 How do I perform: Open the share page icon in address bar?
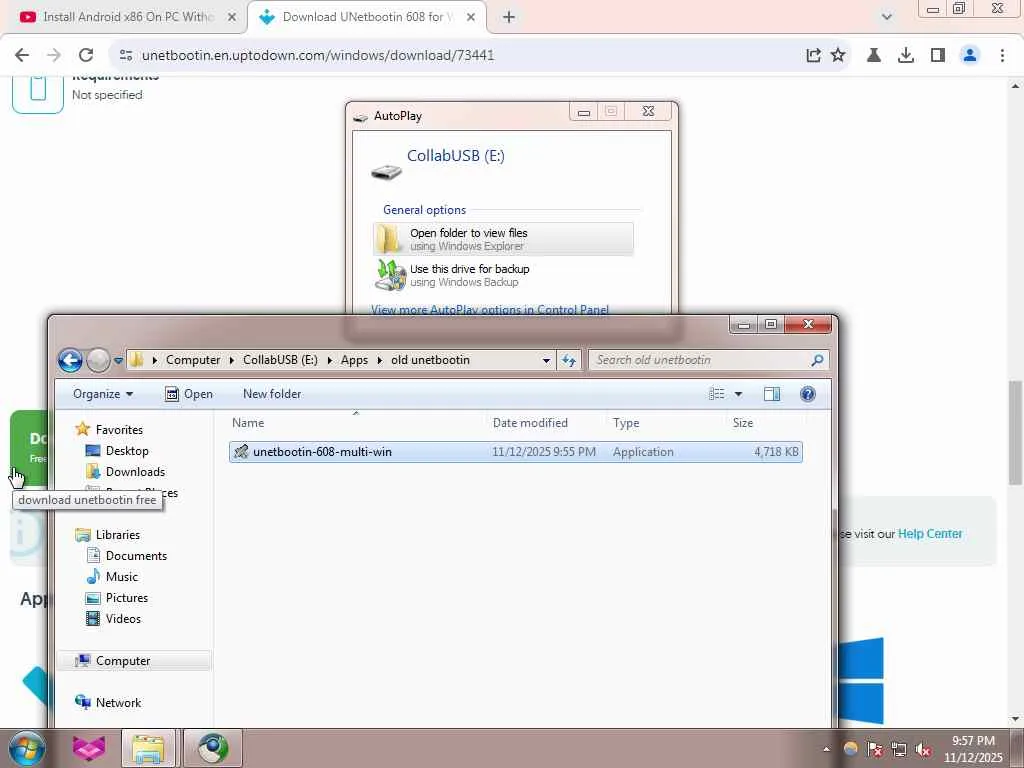[x=813, y=56]
